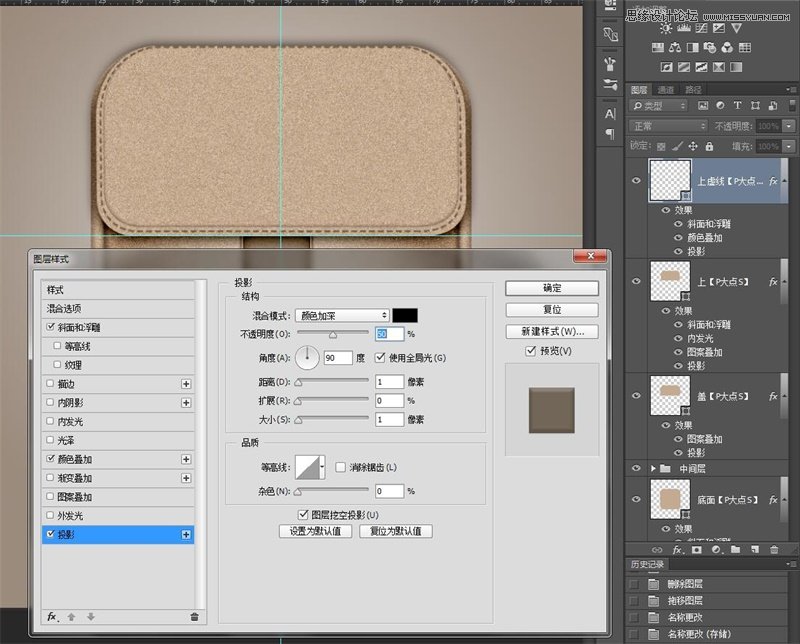
Task: Open layer filter 类型 dropdown
Action: click(x=659, y=106)
